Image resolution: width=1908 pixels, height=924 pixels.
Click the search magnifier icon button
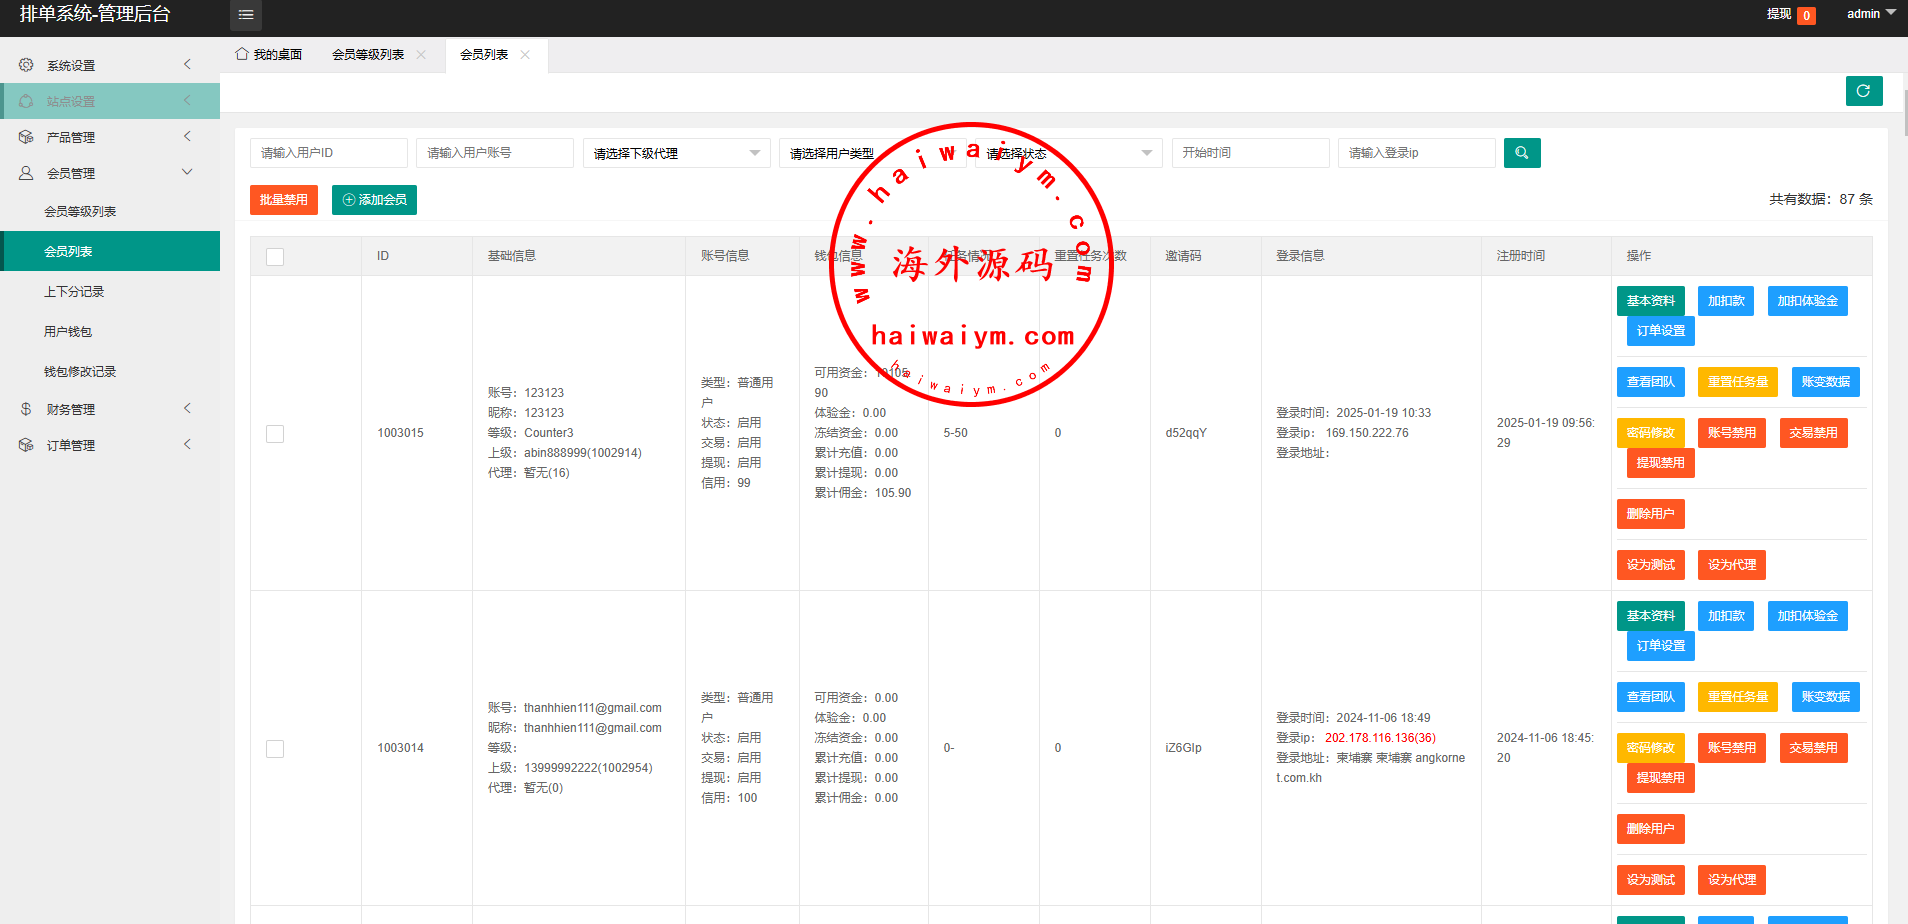[x=1521, y=153]
